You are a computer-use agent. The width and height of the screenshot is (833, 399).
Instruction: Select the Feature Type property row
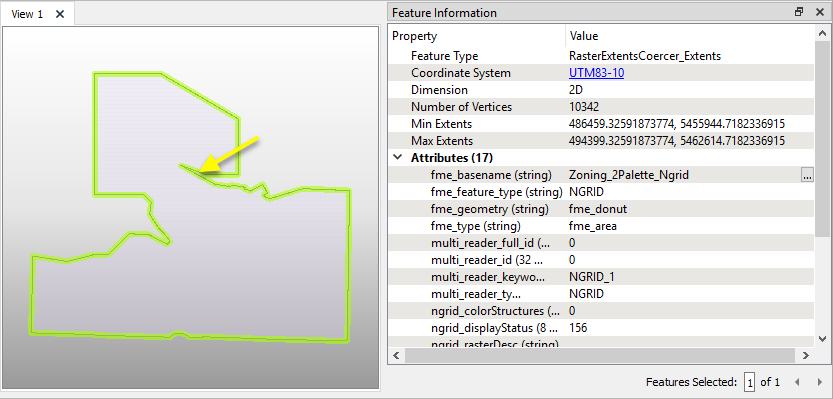601,56
